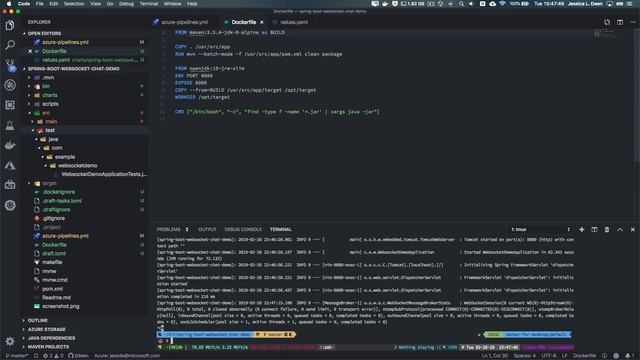Screen dimensions: 640x360
Task: Click GitHub jldeen status bar item
Action: click(x=78, y=356)
